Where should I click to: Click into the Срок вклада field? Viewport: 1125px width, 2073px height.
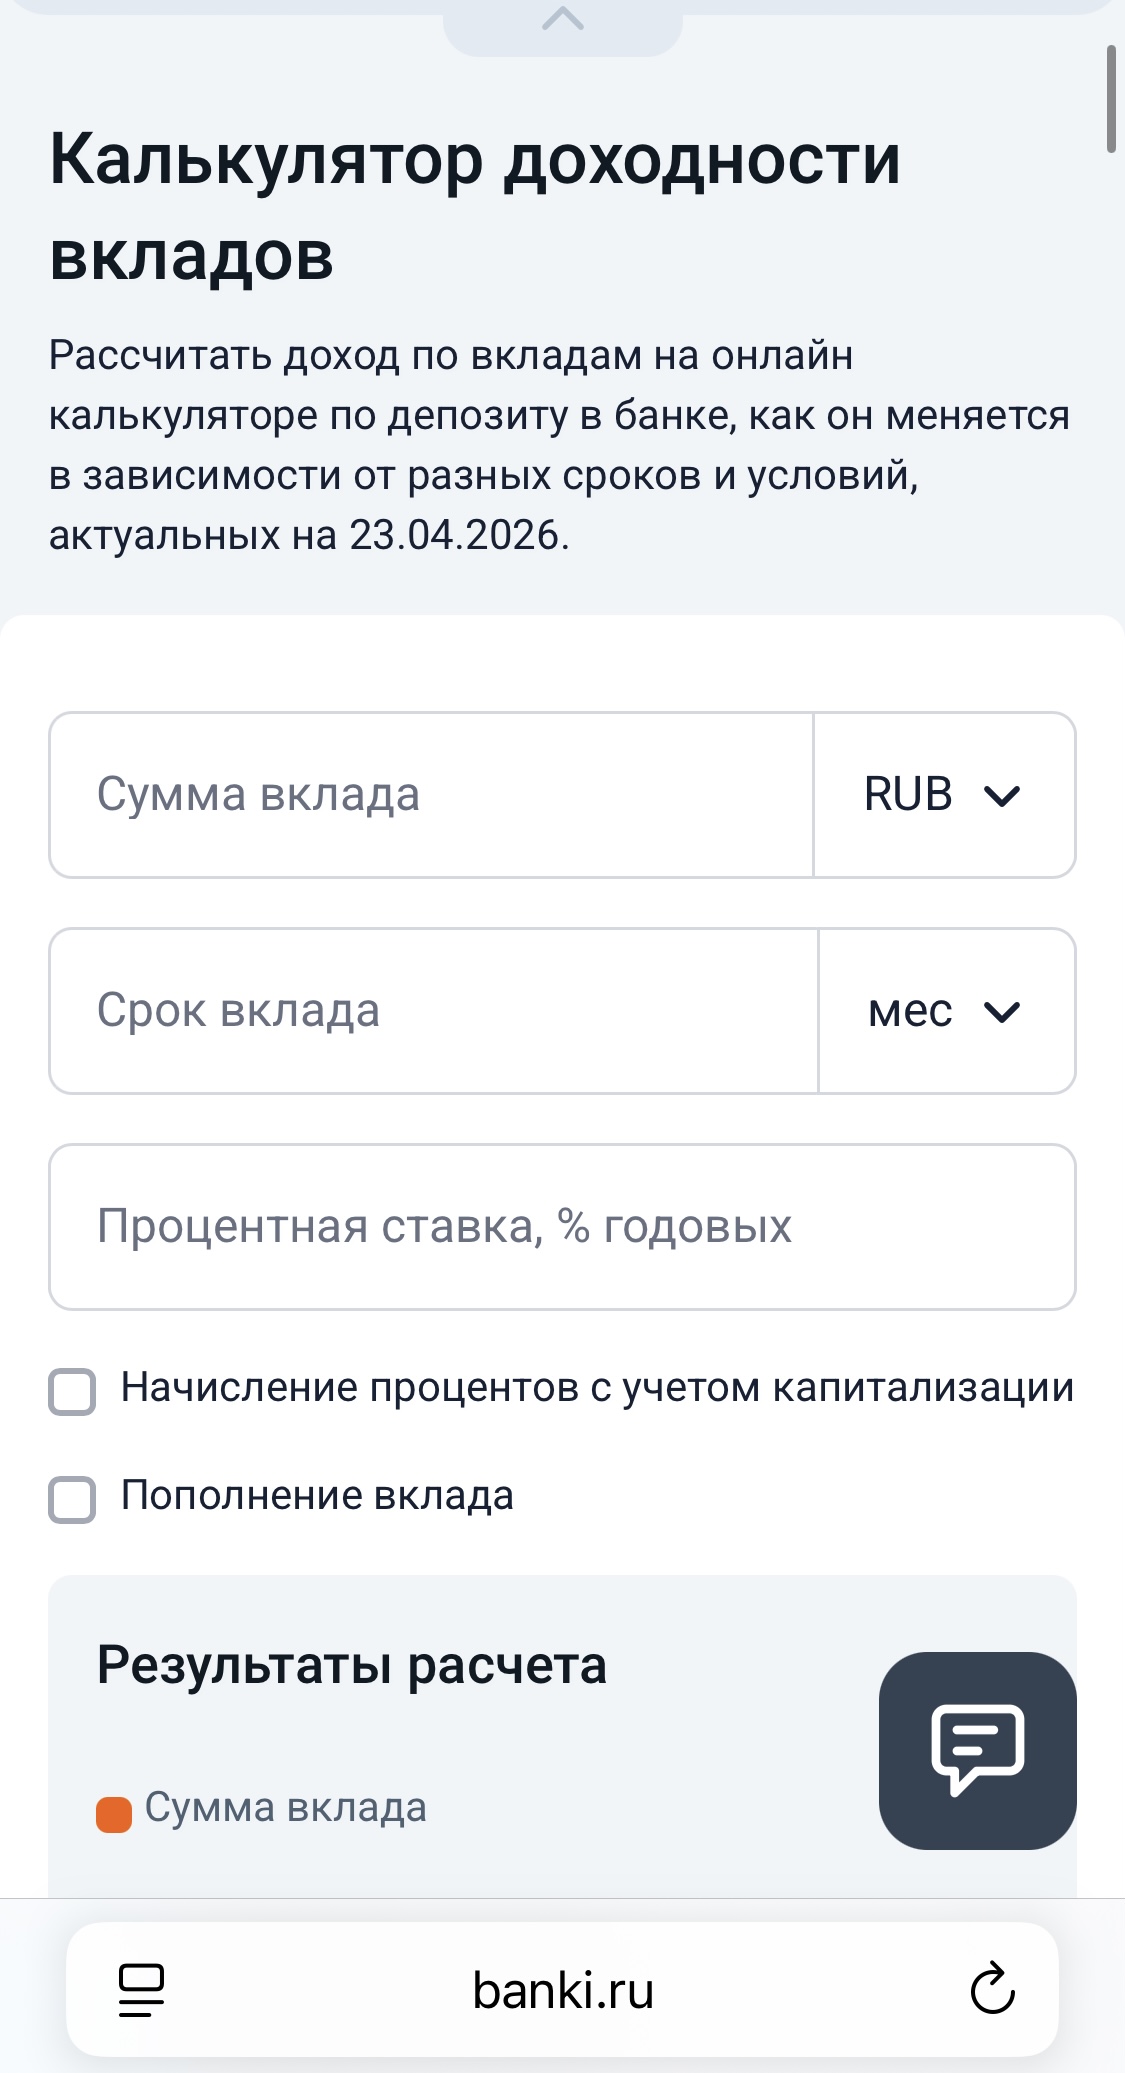(433, 1011)
